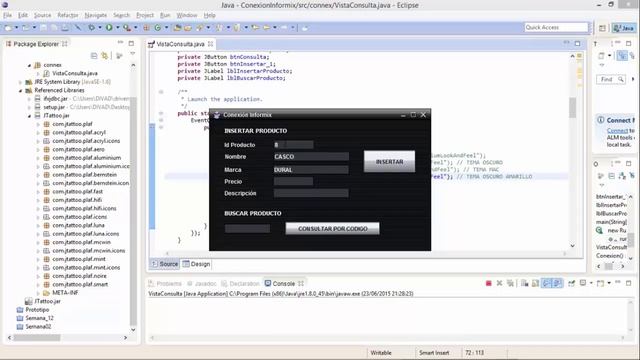Click Remove Launch gray X in Console
The width and height of the screenshot is (640, 360).
pos(499,283)
